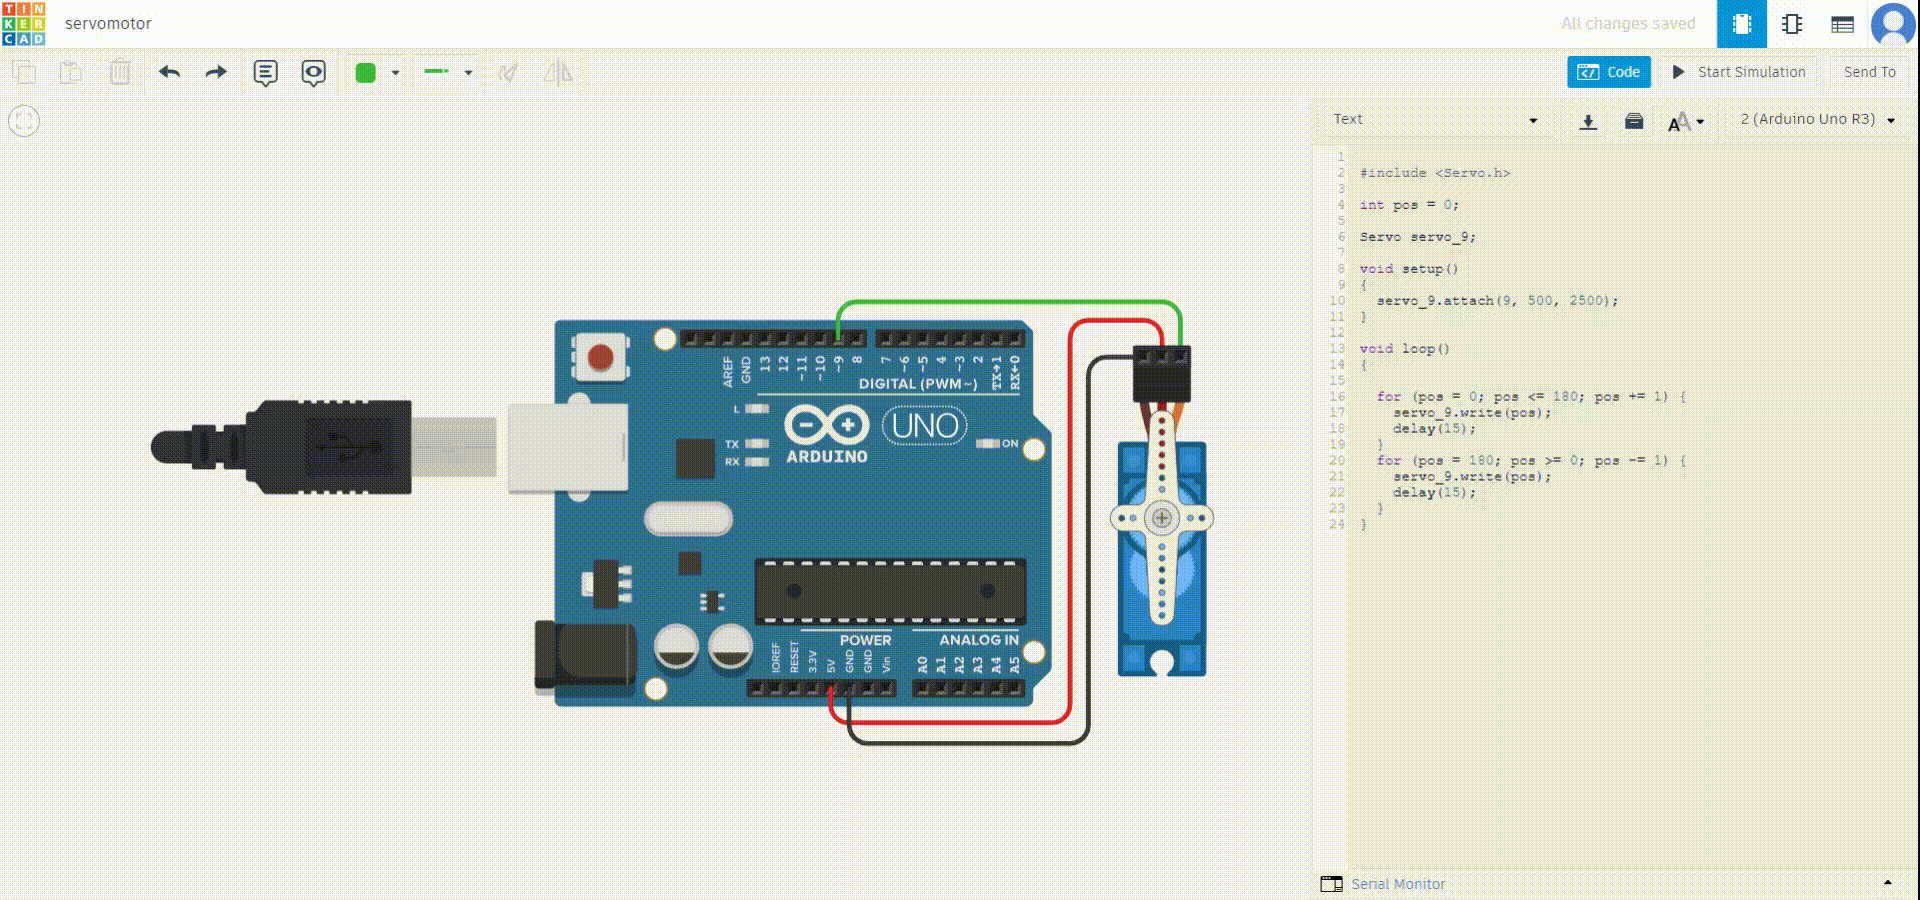The image size is (1920, 900).
Task: Click the 'void setup()' code line
Action: click(x=1409, y=269)
